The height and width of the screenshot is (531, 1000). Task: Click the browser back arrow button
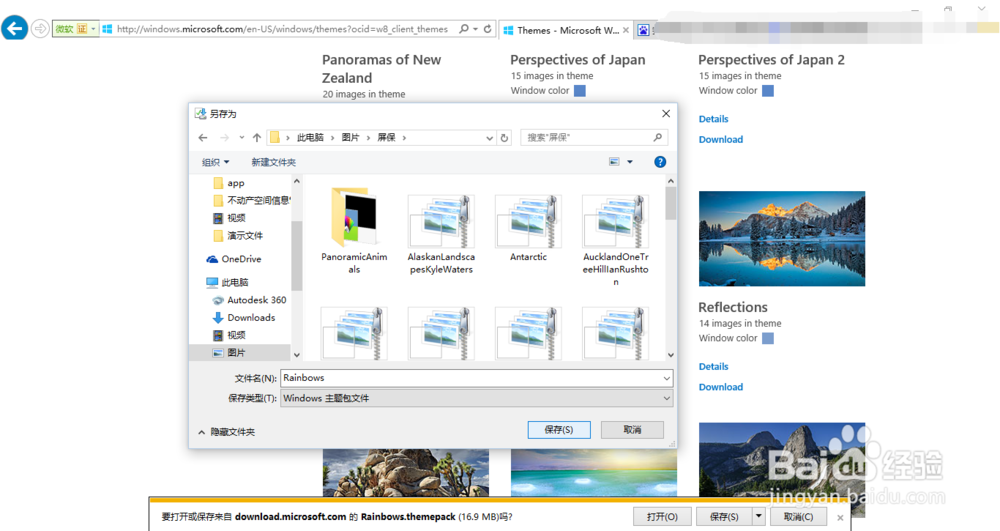15,29
